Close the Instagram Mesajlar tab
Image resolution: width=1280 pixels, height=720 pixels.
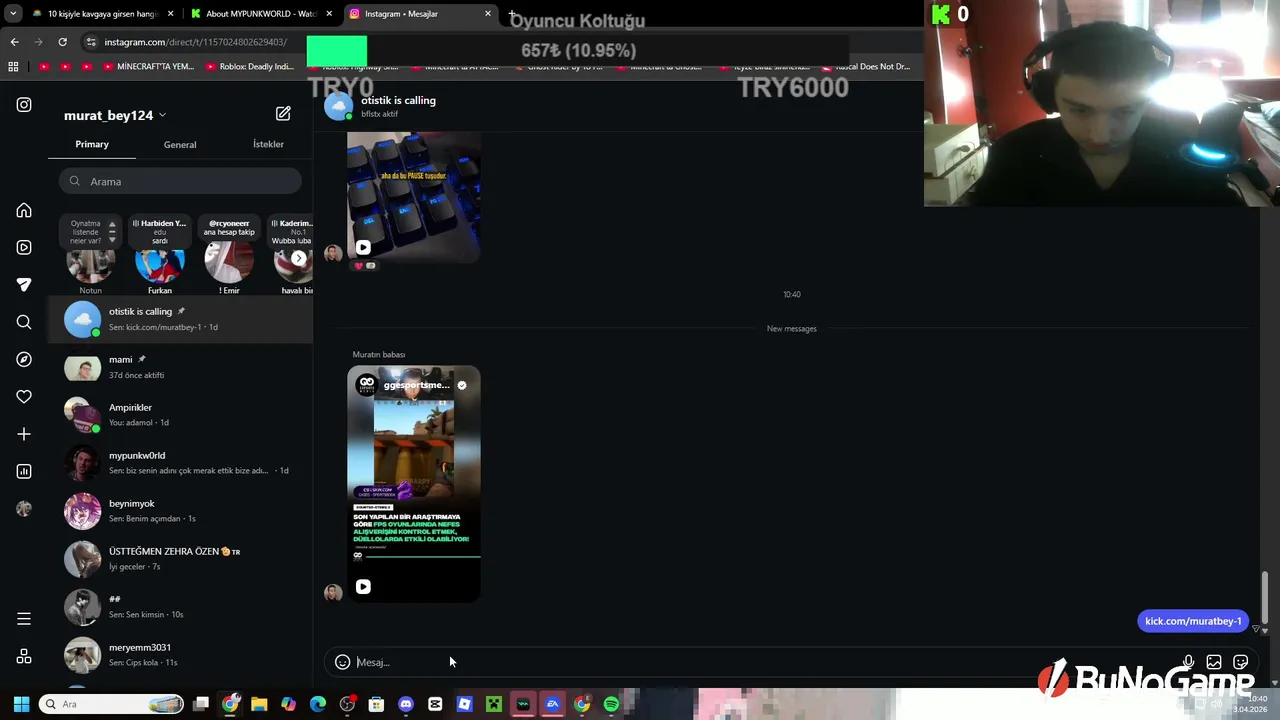point(488,14)
